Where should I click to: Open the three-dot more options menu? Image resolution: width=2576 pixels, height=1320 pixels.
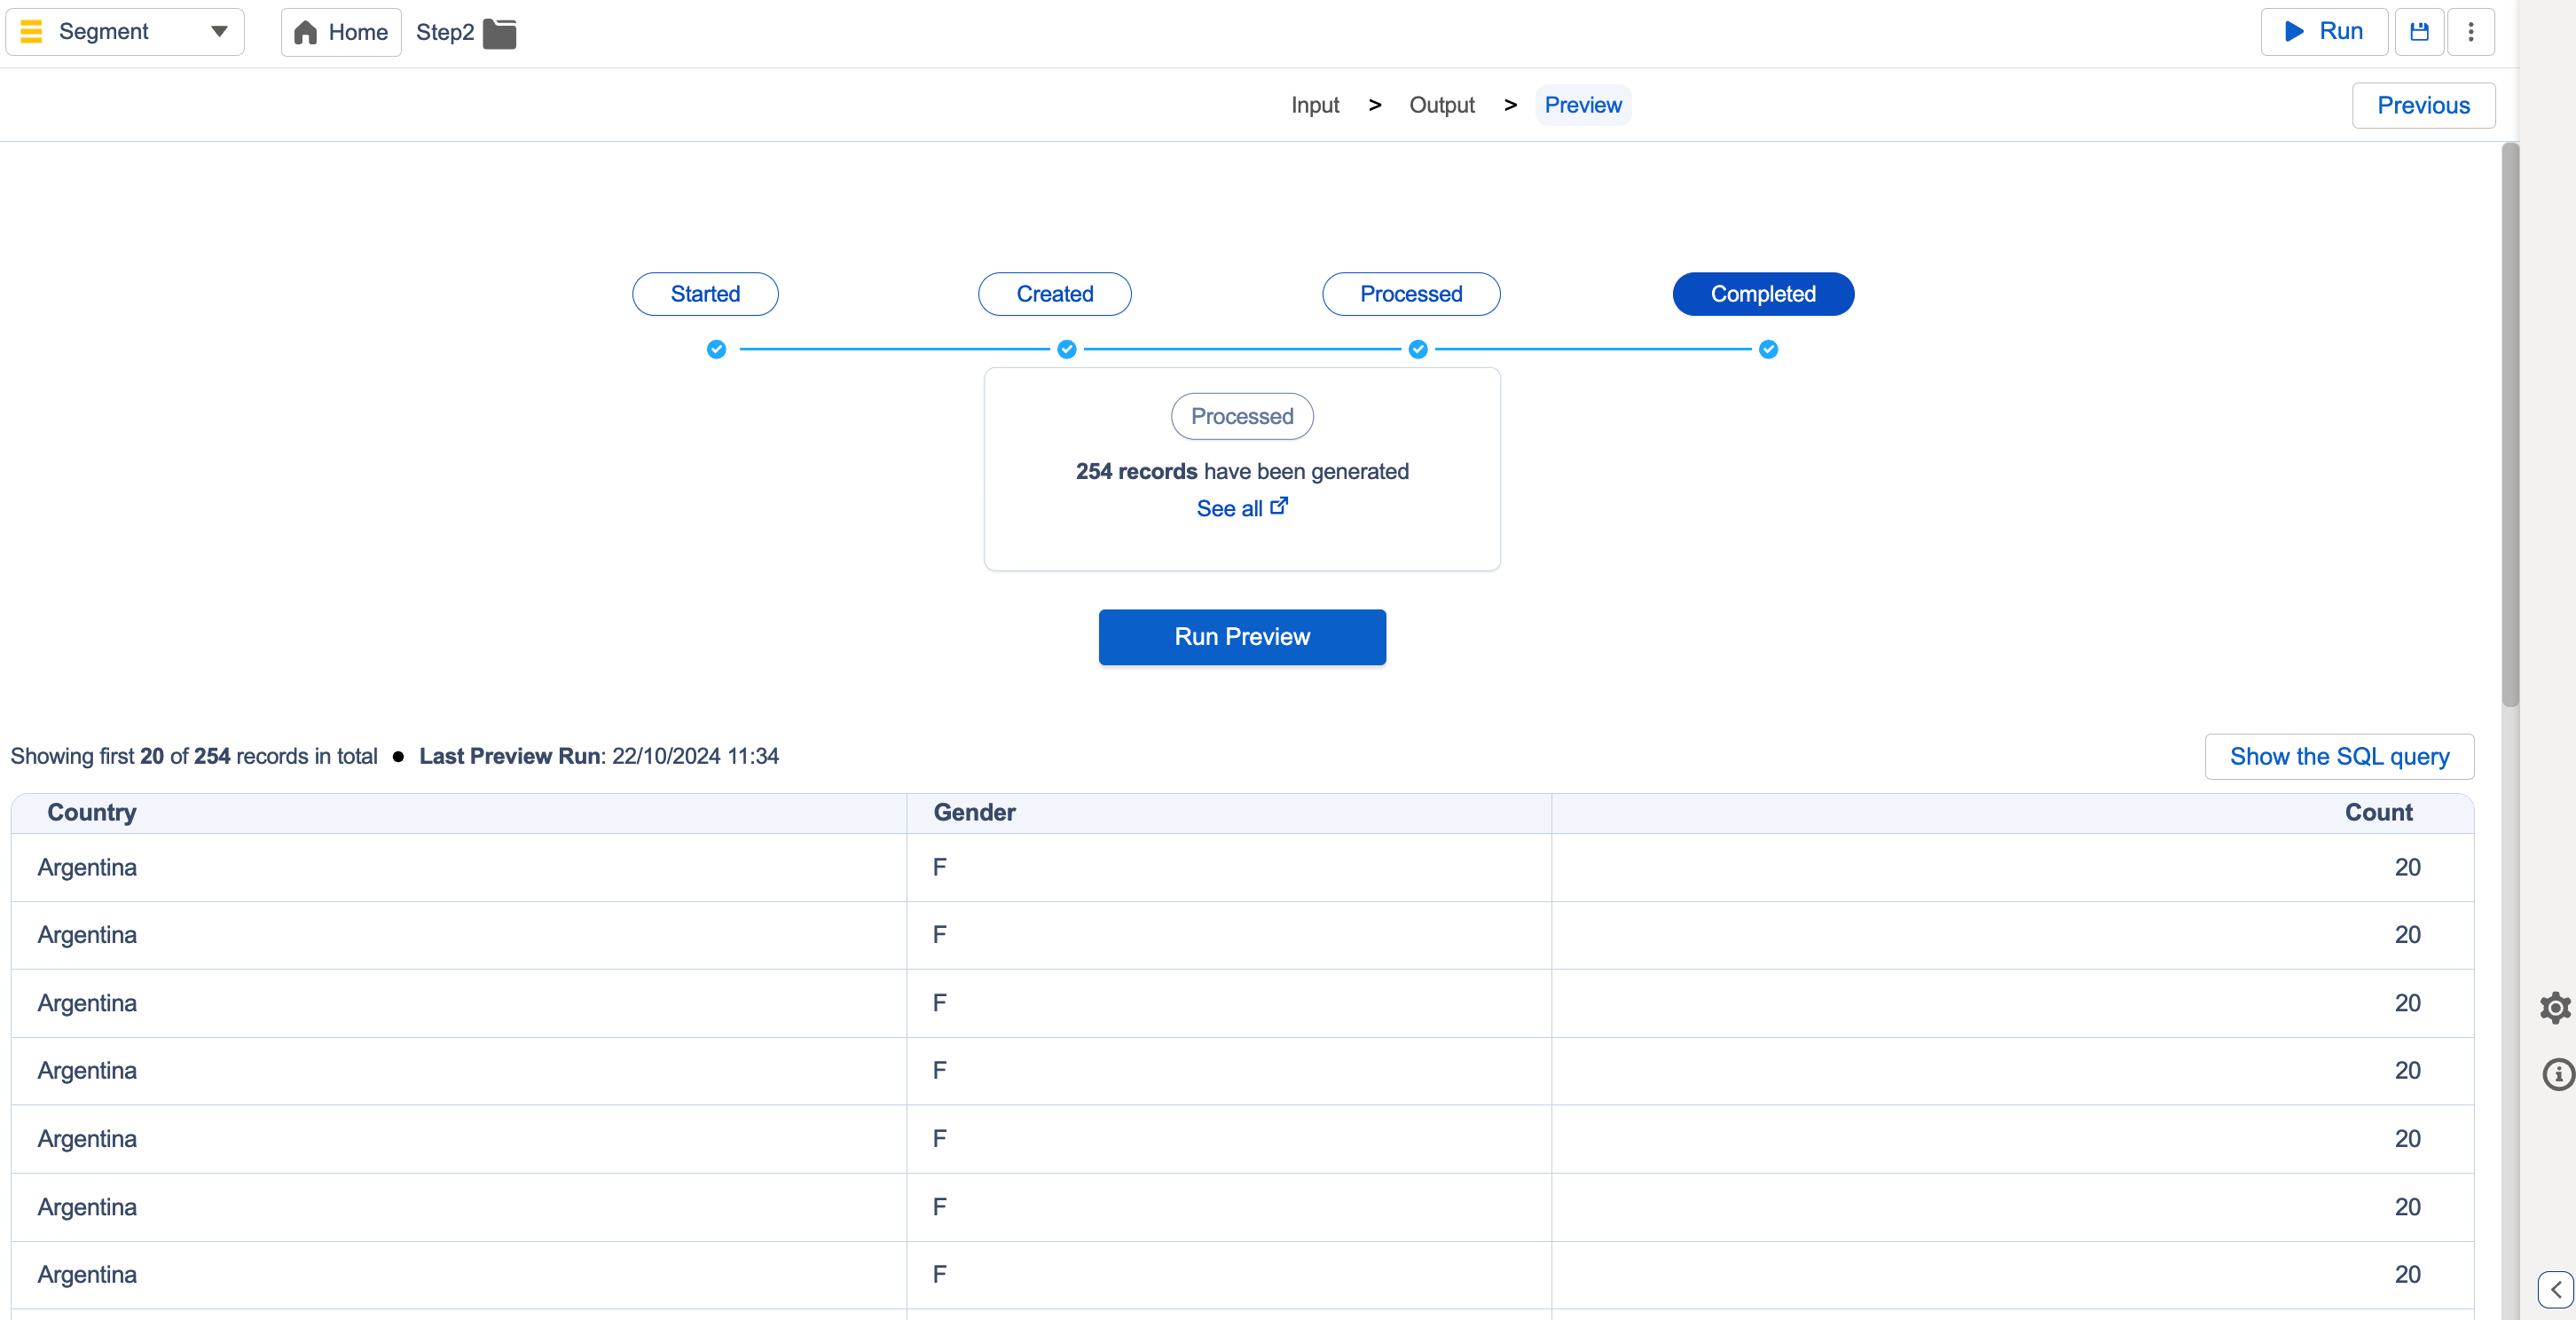point(2470,32)
